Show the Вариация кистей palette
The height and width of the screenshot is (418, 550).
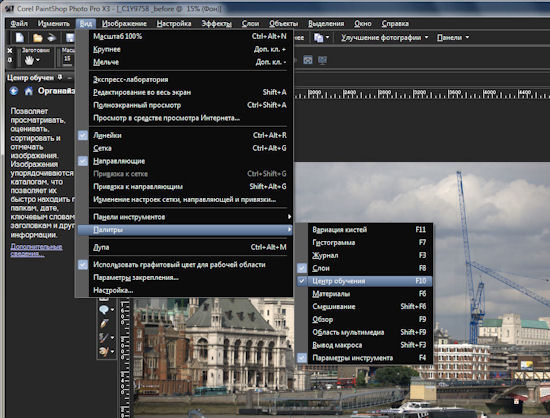[364, 229]
